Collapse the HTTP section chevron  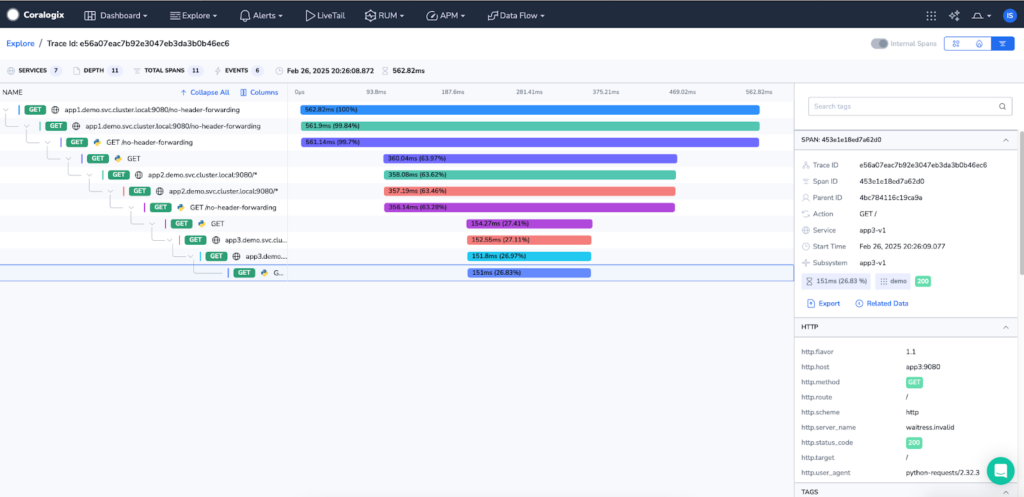pos(1004,327)
